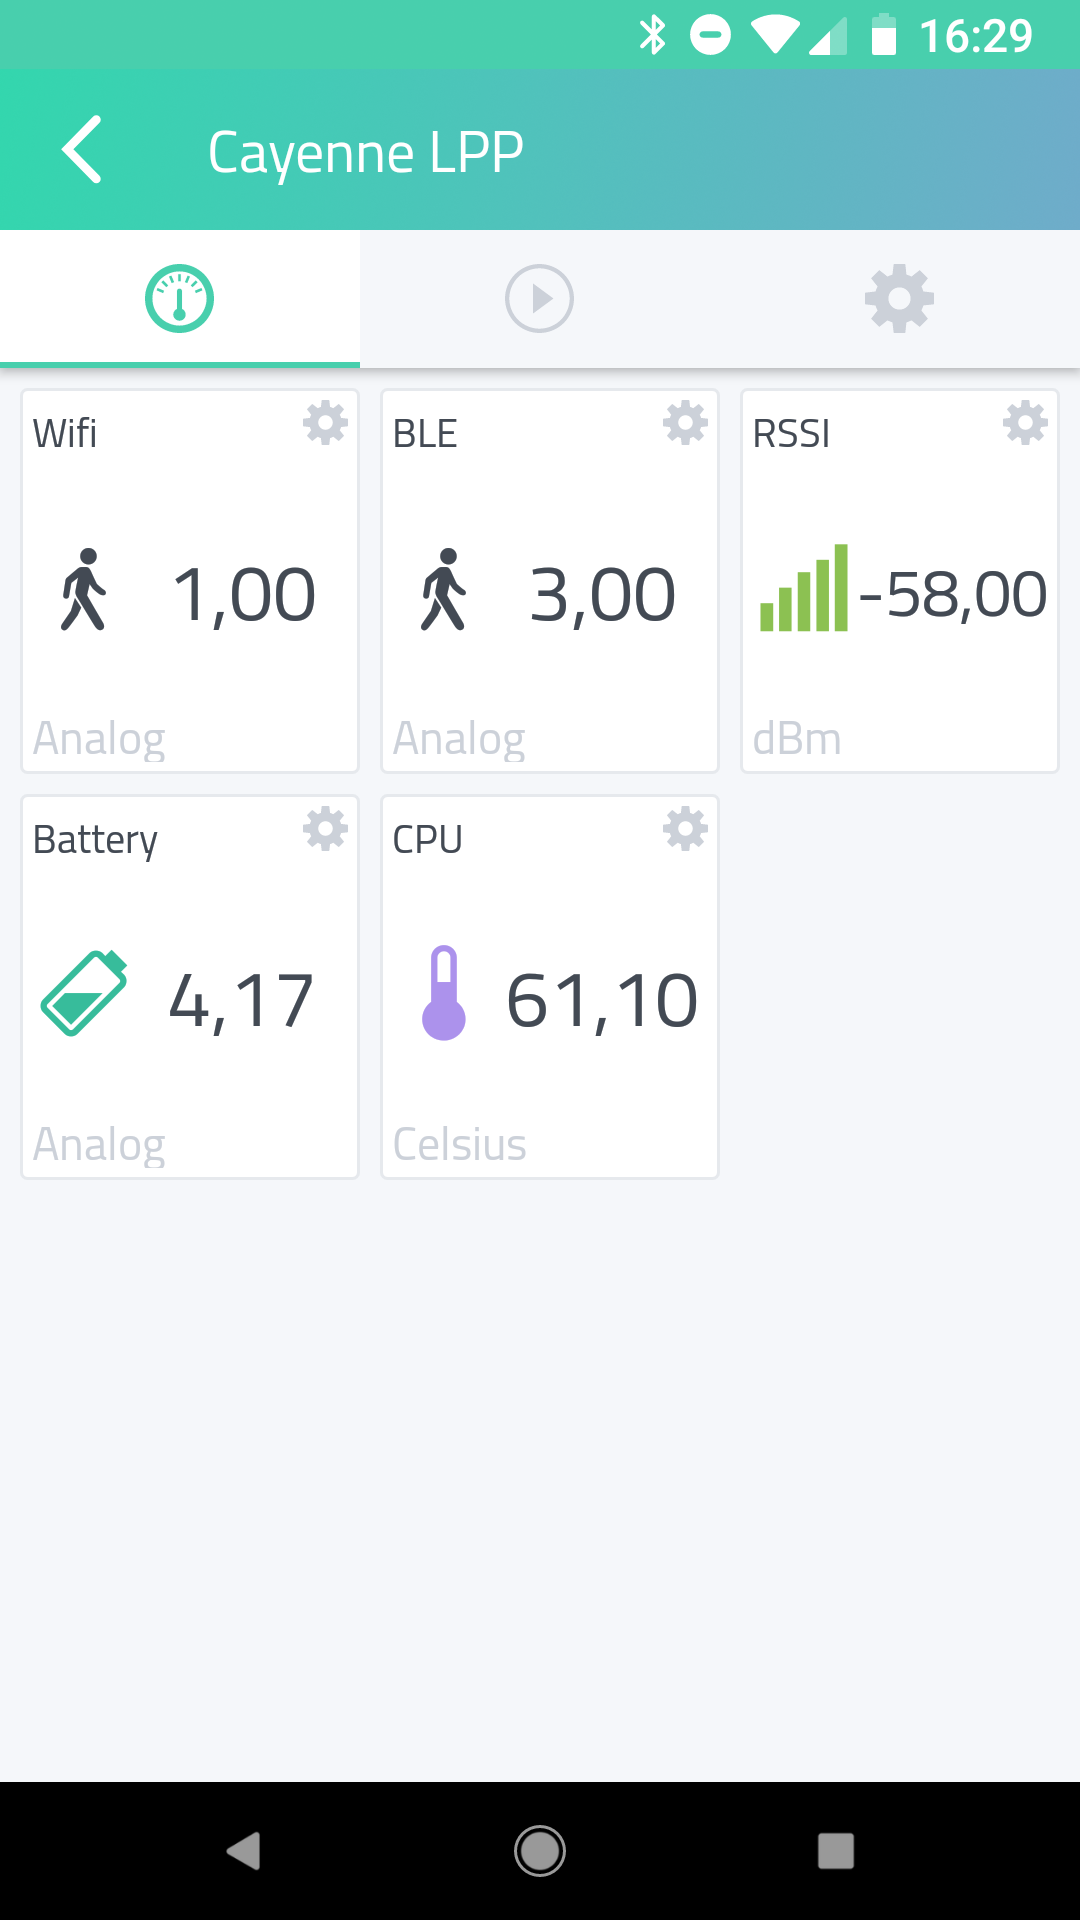Open Wifi widget settings gear
Viewport: 1080px width, 1920px height.
click(x=325, y=423)
